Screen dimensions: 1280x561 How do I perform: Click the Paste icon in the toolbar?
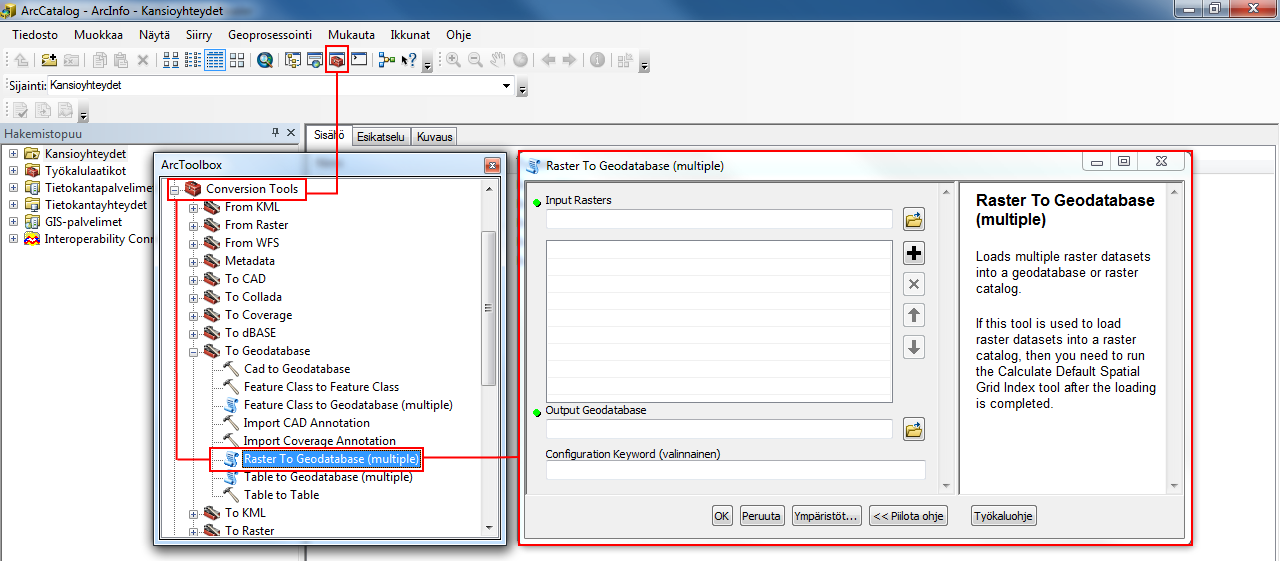pos(121,60)
